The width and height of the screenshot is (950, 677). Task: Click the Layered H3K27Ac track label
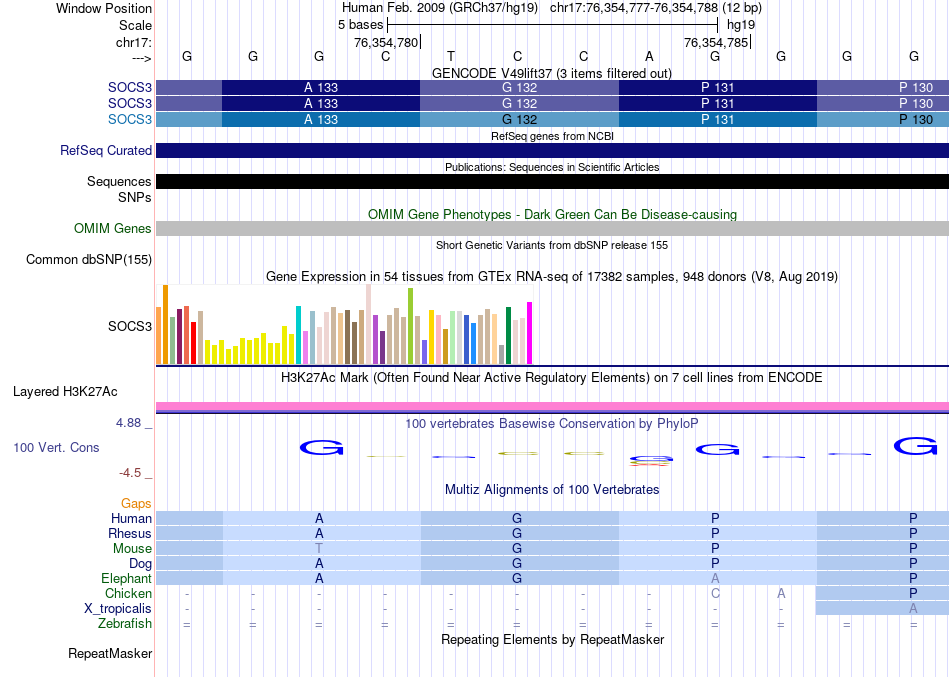point(65,392)
